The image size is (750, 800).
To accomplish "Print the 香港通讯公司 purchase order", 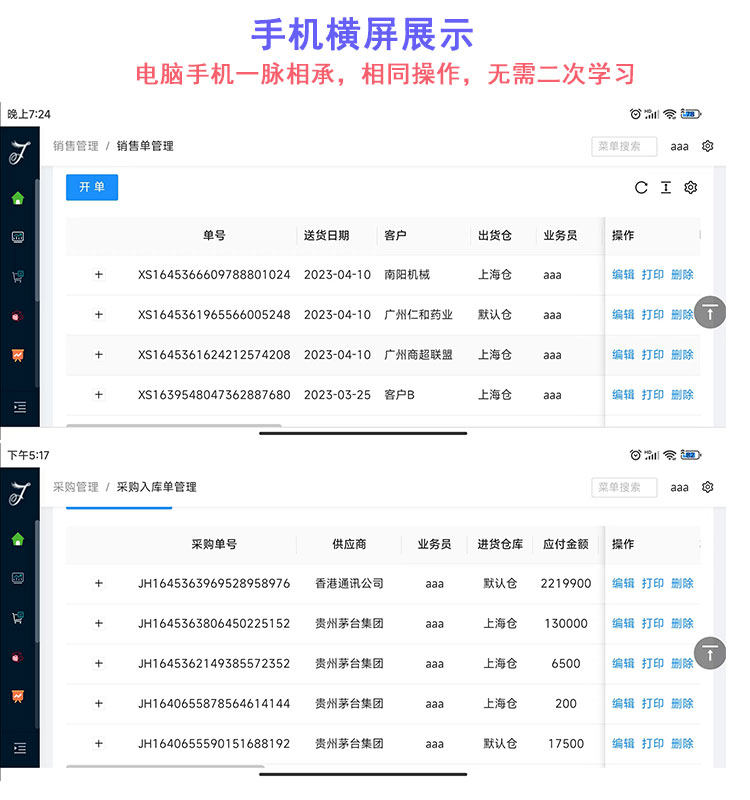I will (653, 583).
